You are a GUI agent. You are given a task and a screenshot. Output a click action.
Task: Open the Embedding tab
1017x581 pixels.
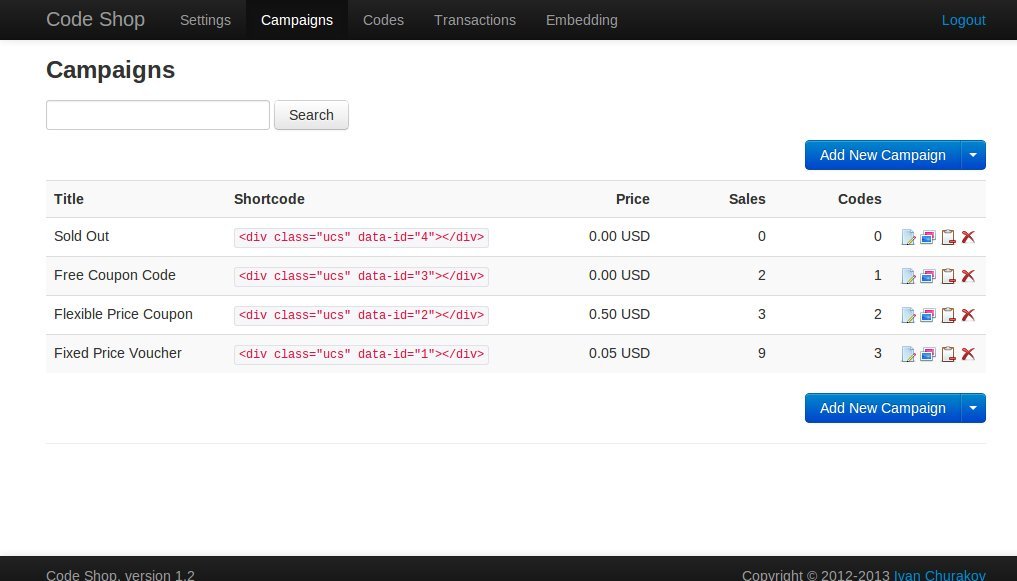point(581,20)
